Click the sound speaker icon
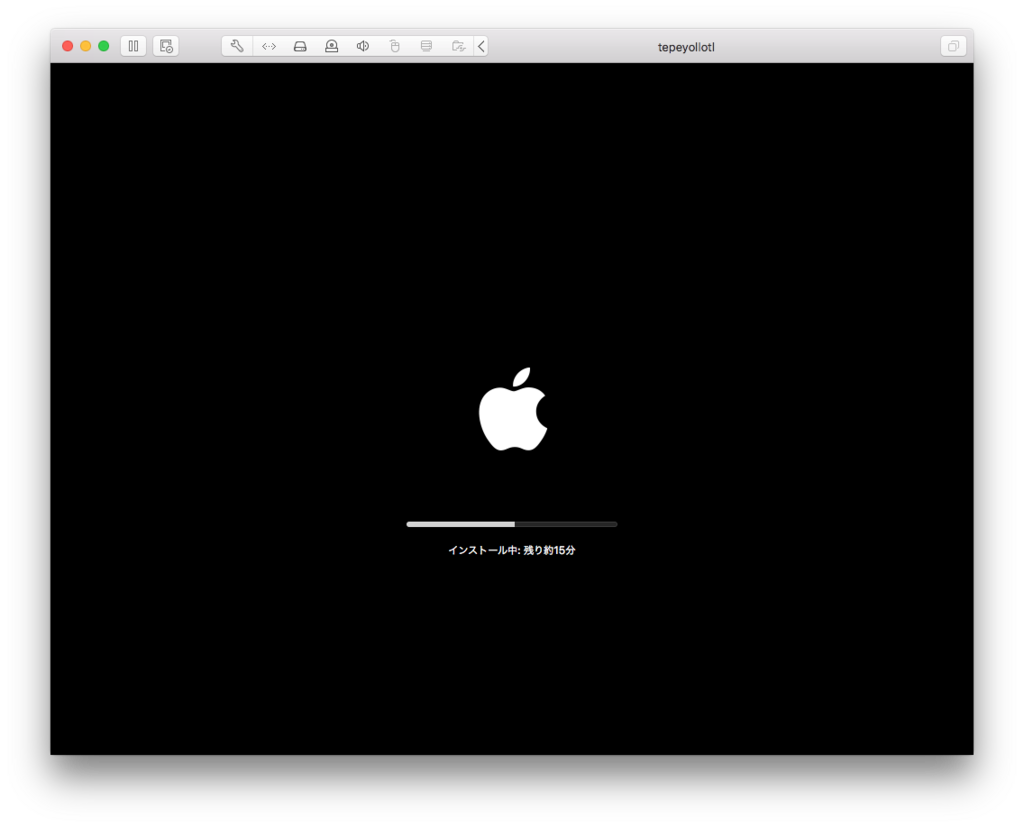This screenshot has height=827, width=1024. coord(363,46)
